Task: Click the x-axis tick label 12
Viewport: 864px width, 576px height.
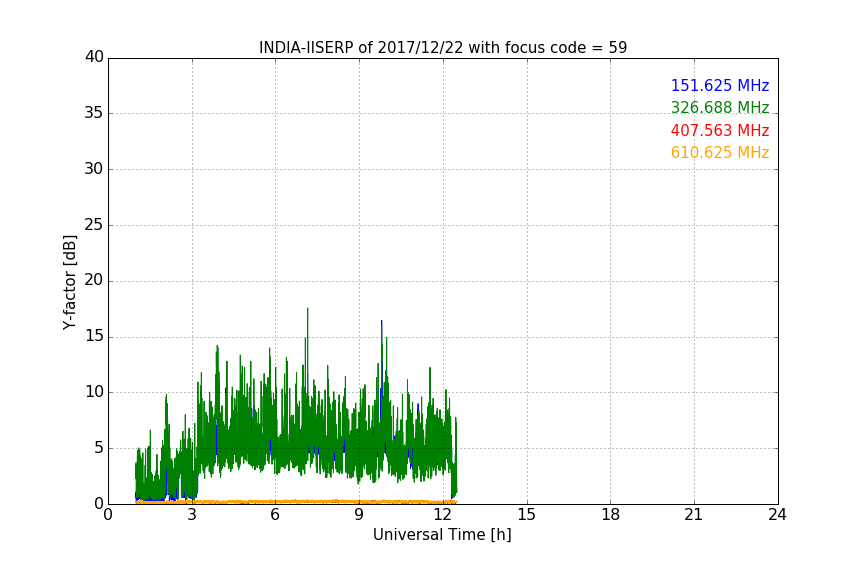Action: coord(443,515)
